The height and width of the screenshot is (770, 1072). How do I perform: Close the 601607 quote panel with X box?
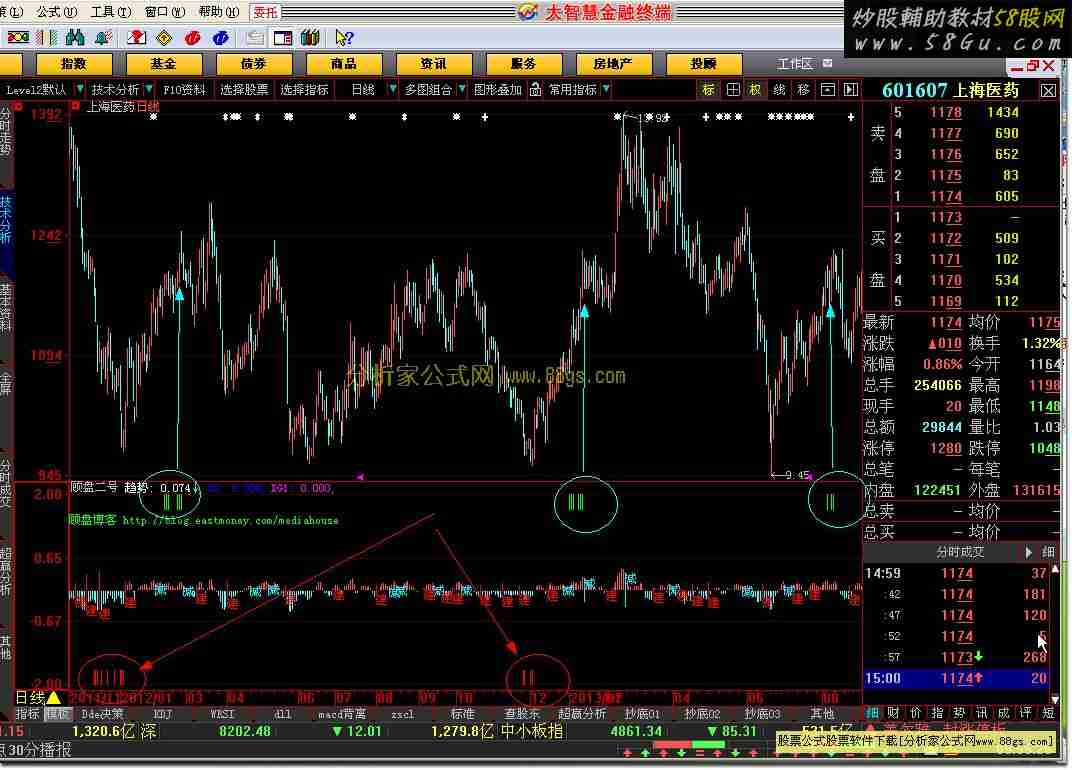pos(1047,90)
